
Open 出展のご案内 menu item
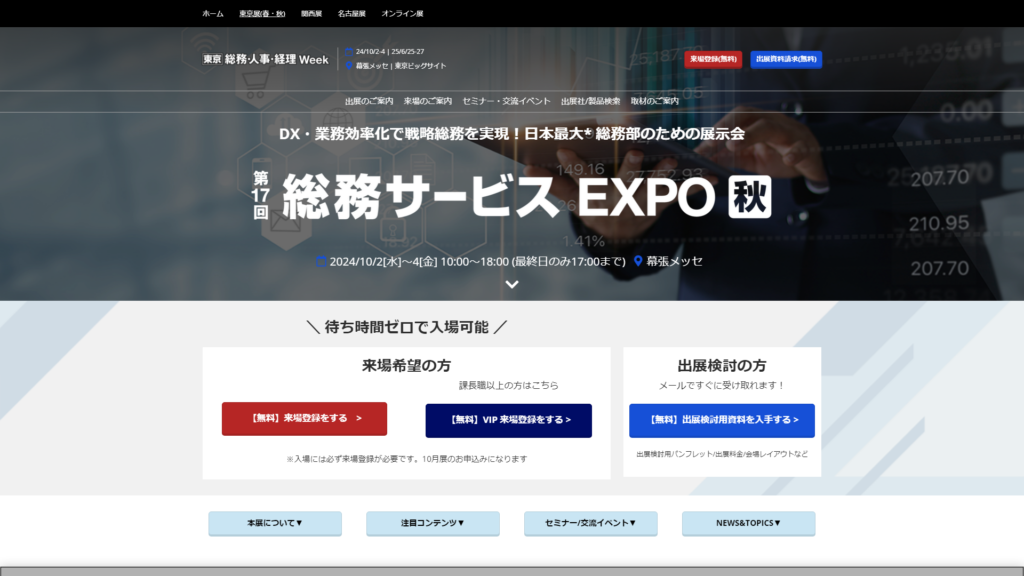click(x=369, y=101)
